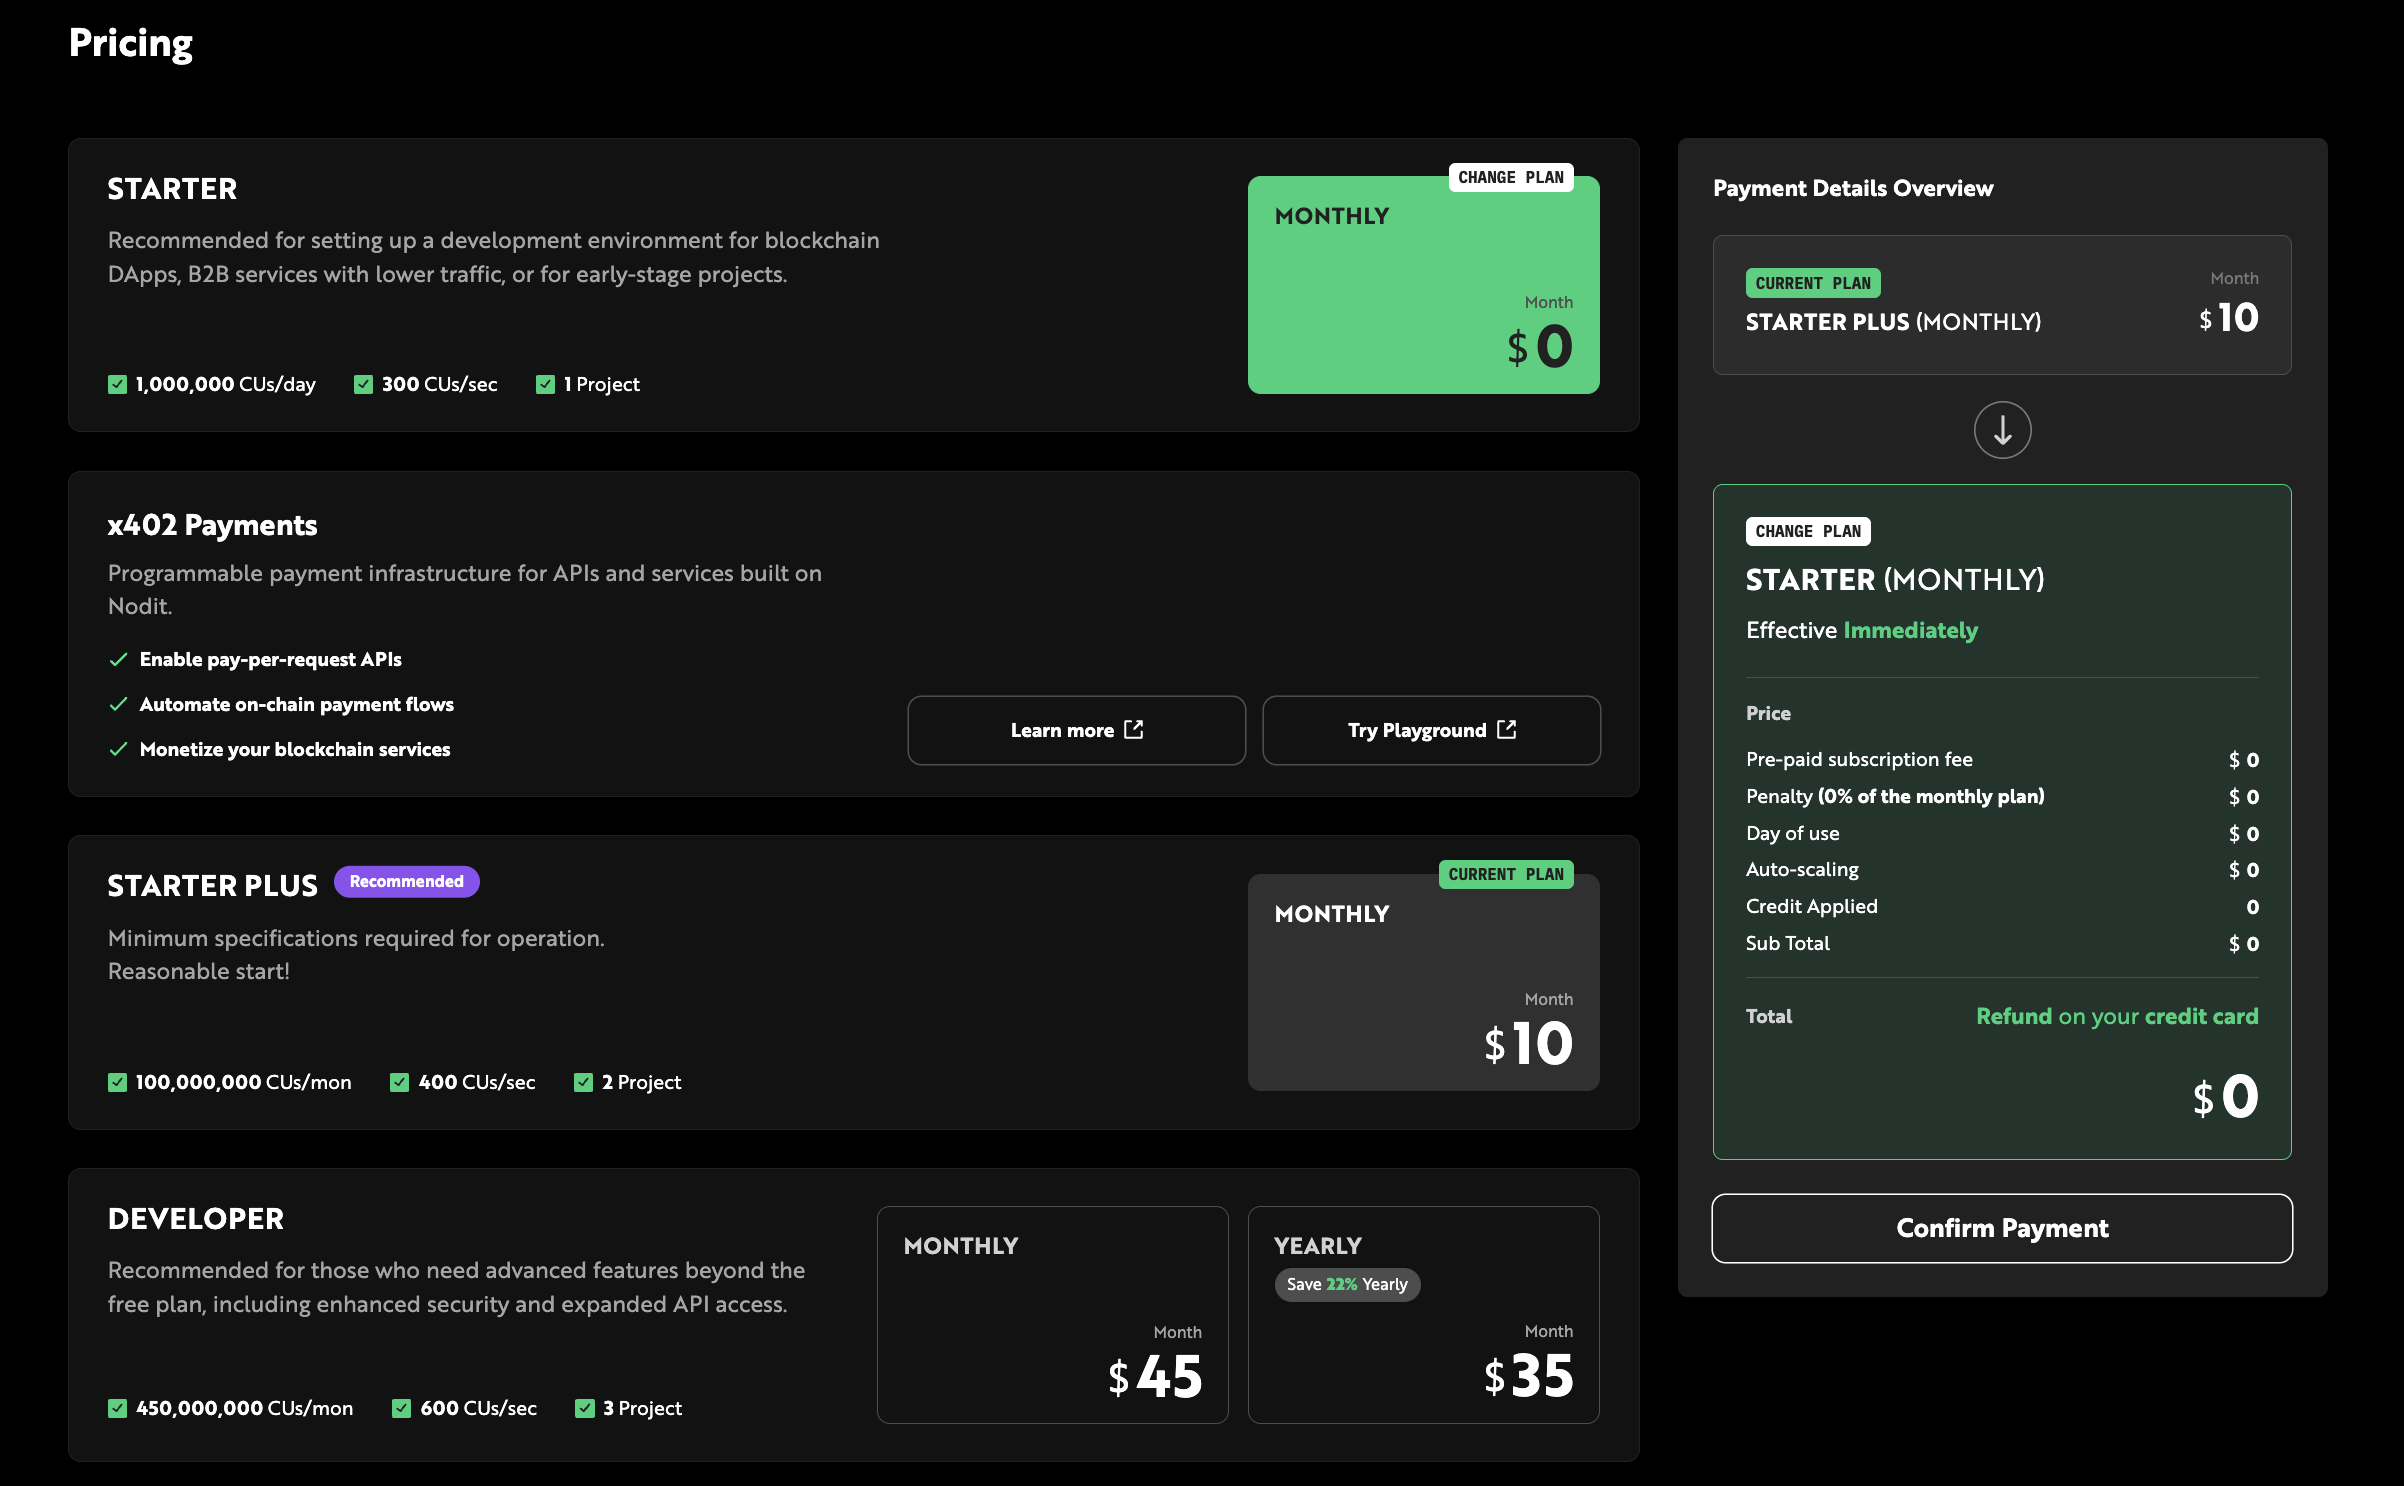Click the 600 CUs/sec checkbox
Screen dimensions: 2404x1486
click(x=401, y=1408)
